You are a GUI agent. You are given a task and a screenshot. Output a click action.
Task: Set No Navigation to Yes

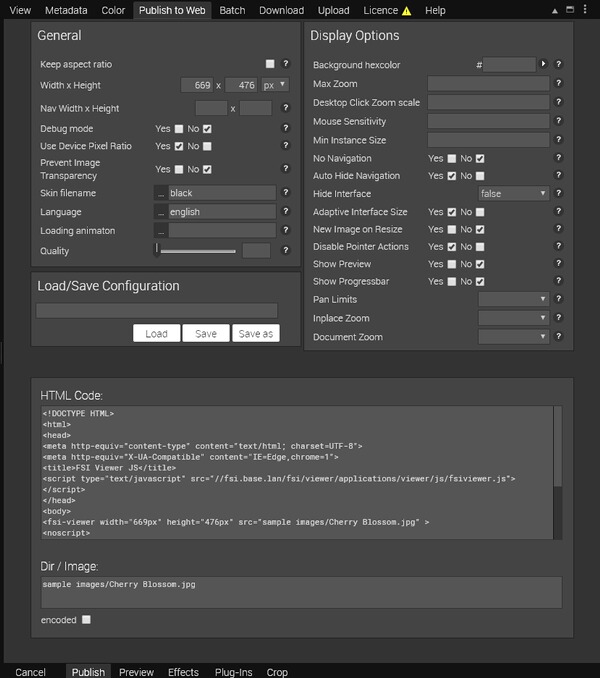point(452,159)
